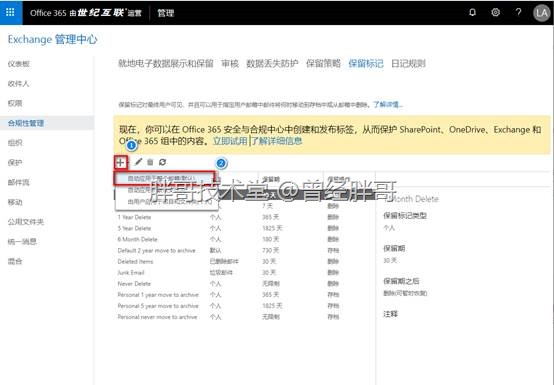Click 注释 label in details pane
The image size is (554, 385).
point(390,314)
